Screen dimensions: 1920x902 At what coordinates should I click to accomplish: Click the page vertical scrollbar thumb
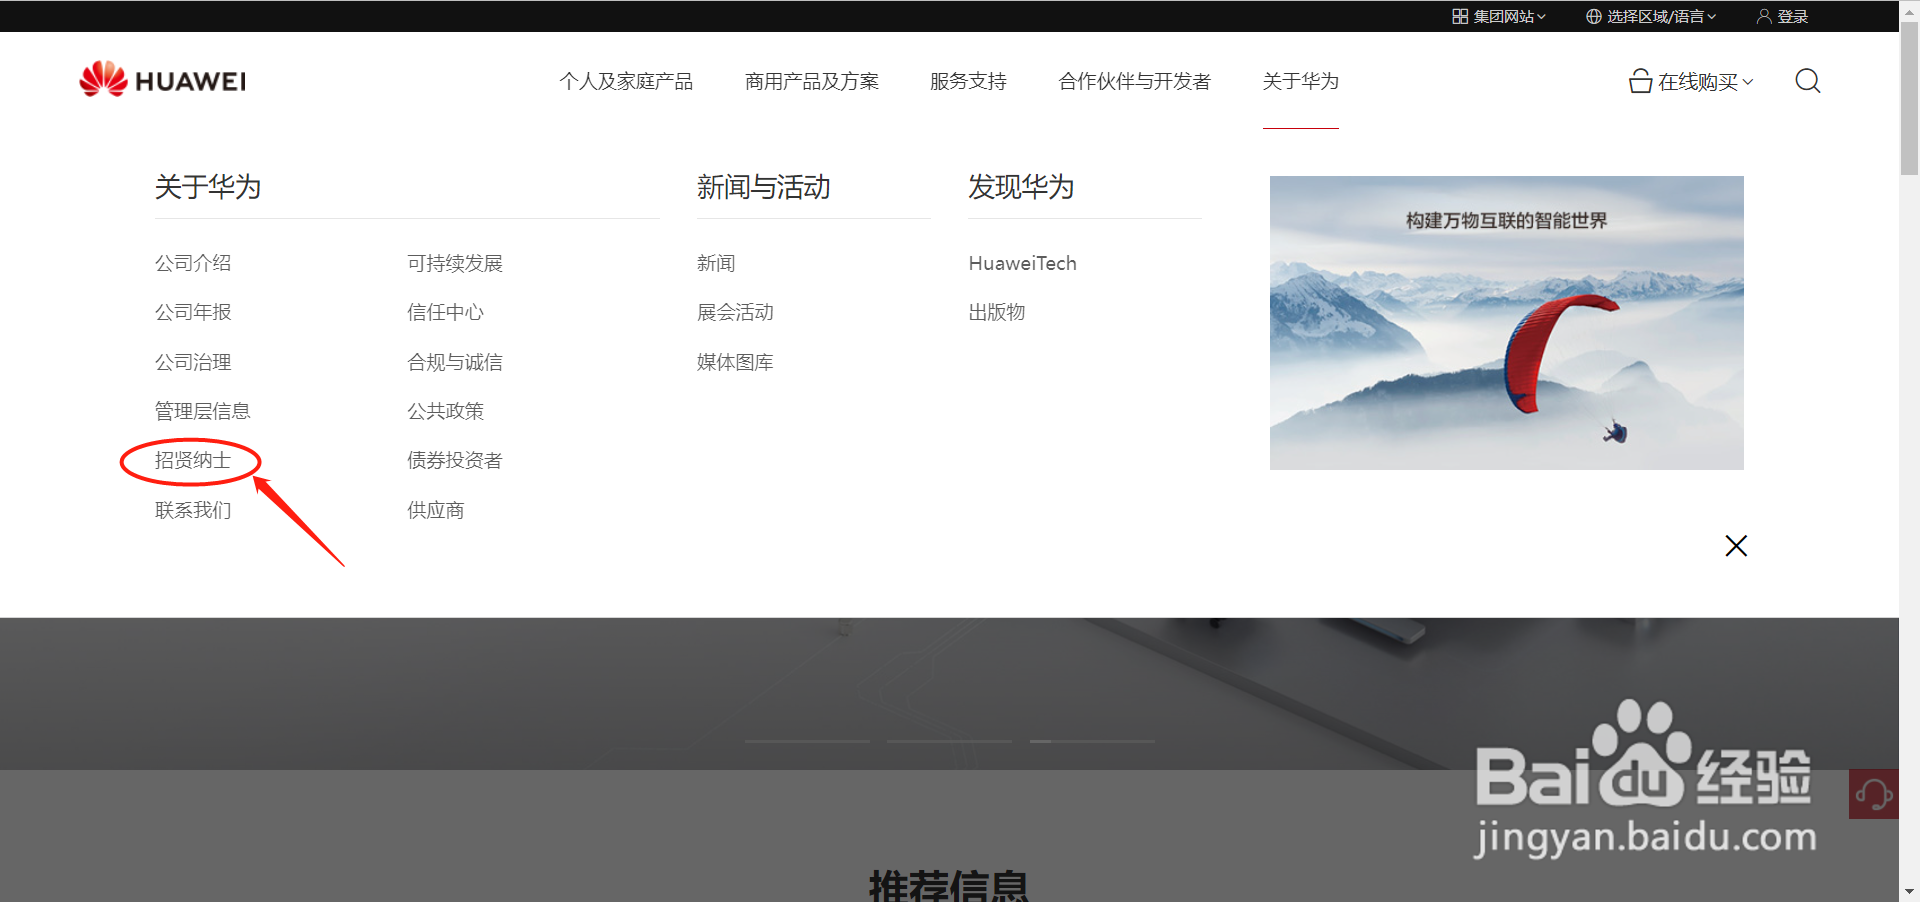[1909, 98]
